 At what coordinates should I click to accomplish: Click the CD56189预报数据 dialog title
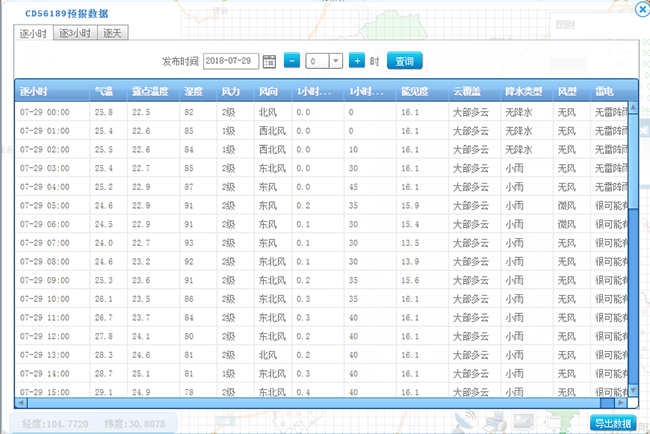(67, 14)
